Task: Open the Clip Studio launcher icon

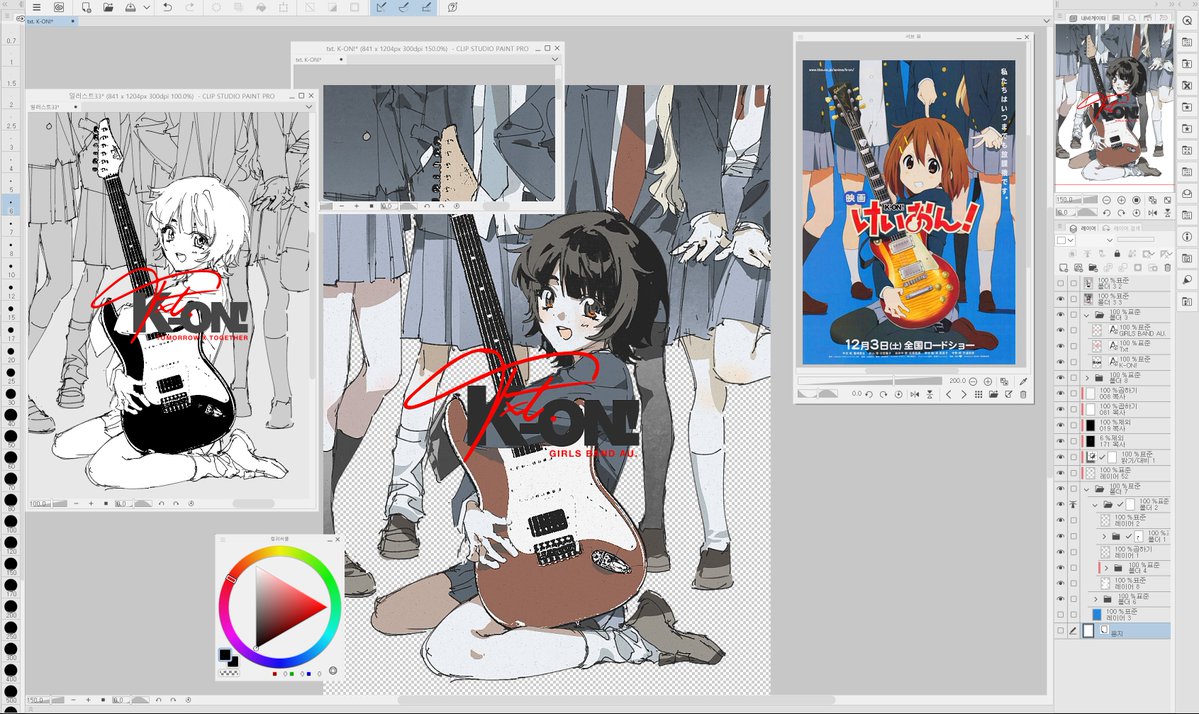Action: (x=58, y=7)
